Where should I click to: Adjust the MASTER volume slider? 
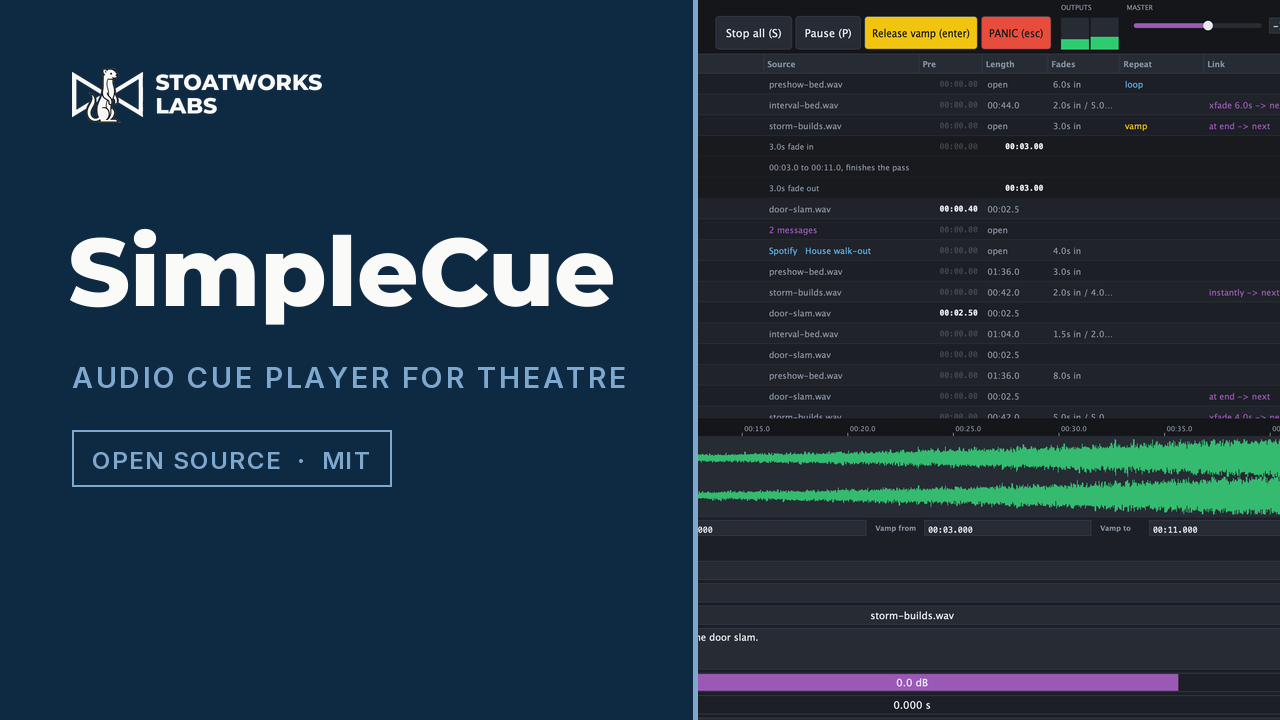coord(1197,25)
